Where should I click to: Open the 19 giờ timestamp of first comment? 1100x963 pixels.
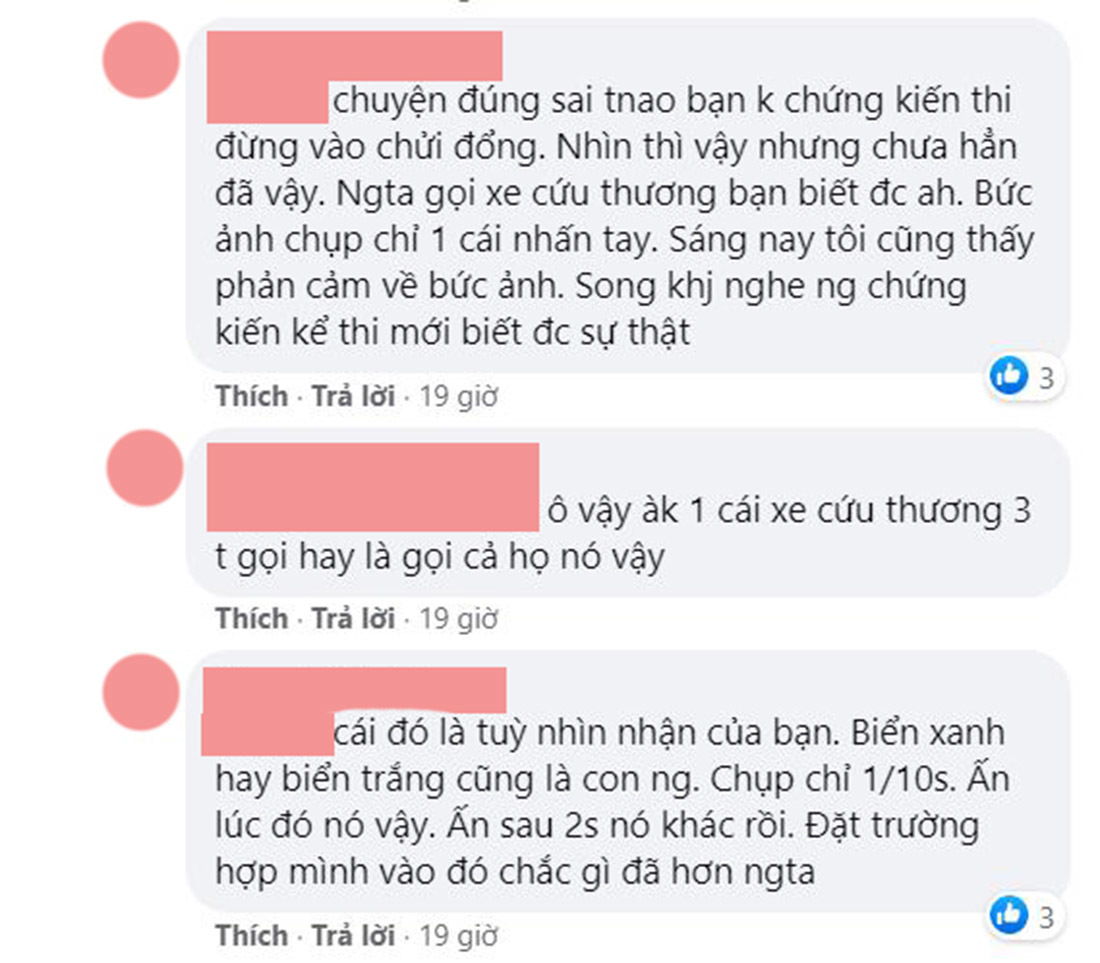(459, 397)
